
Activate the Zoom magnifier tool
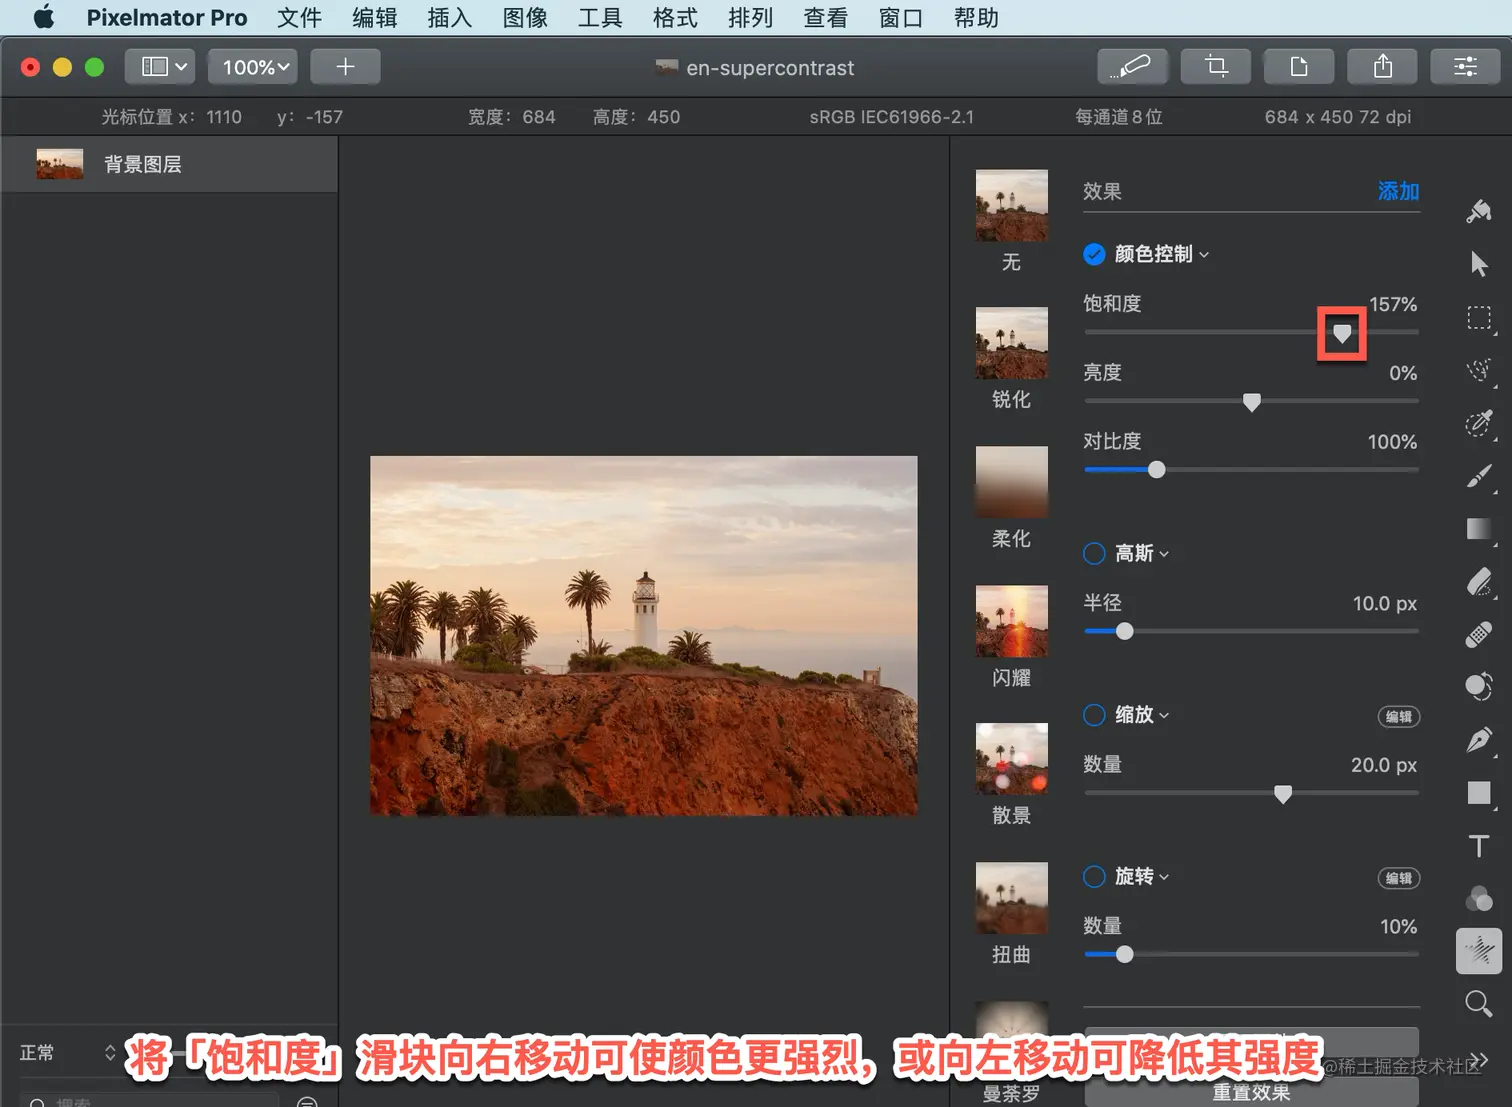tap(1479, 1003)
